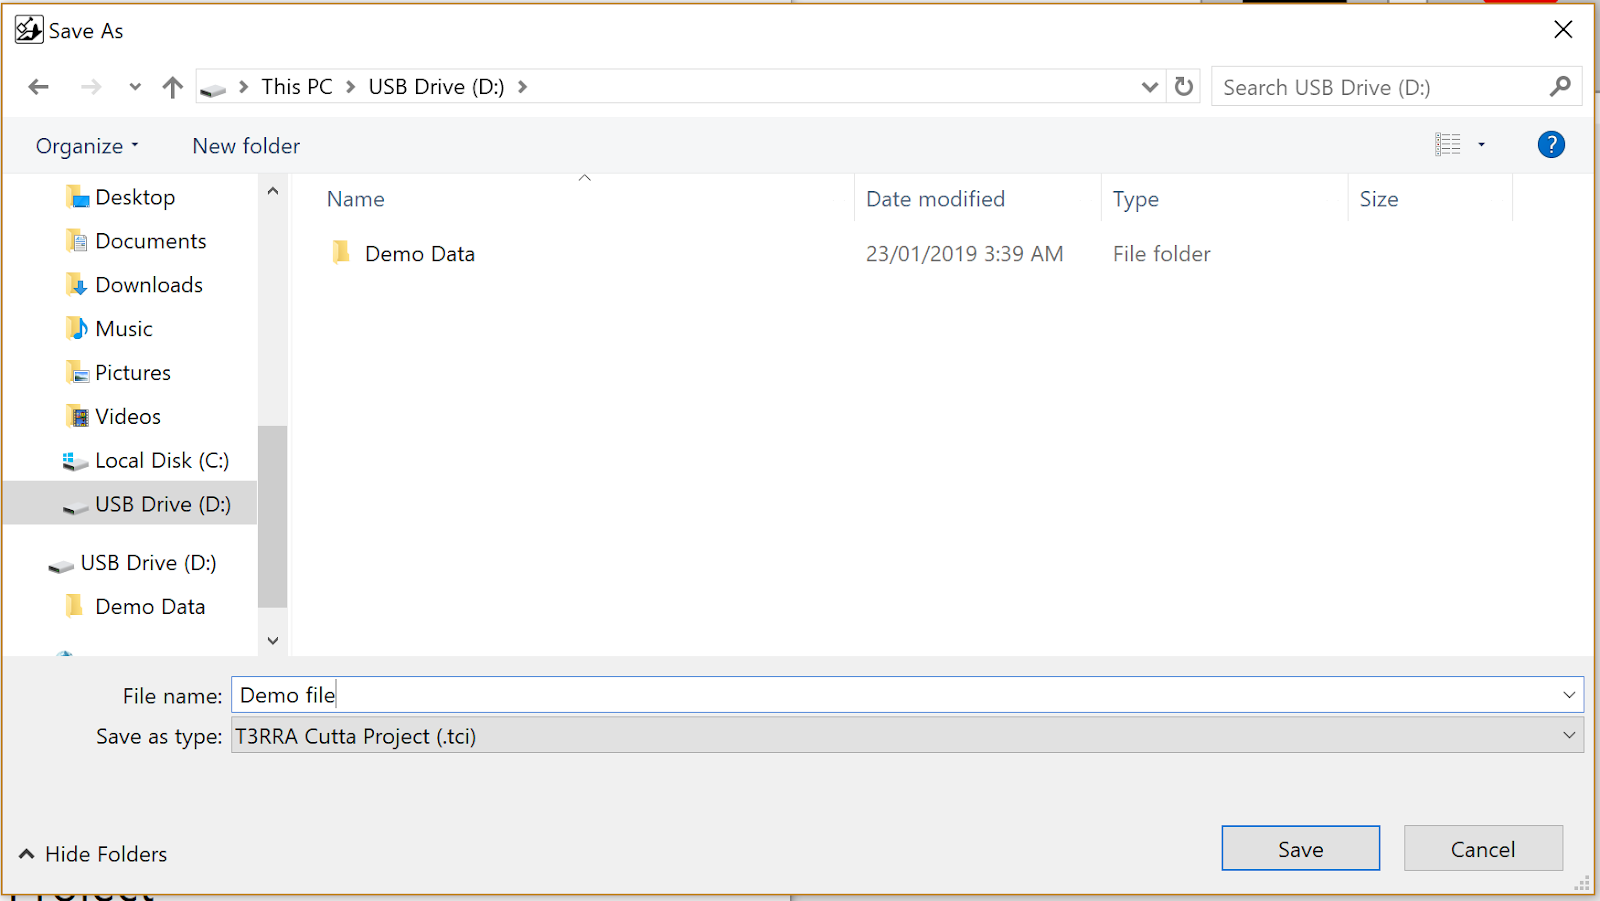Click the Desktop folder icon

click(x=77, y=197)
